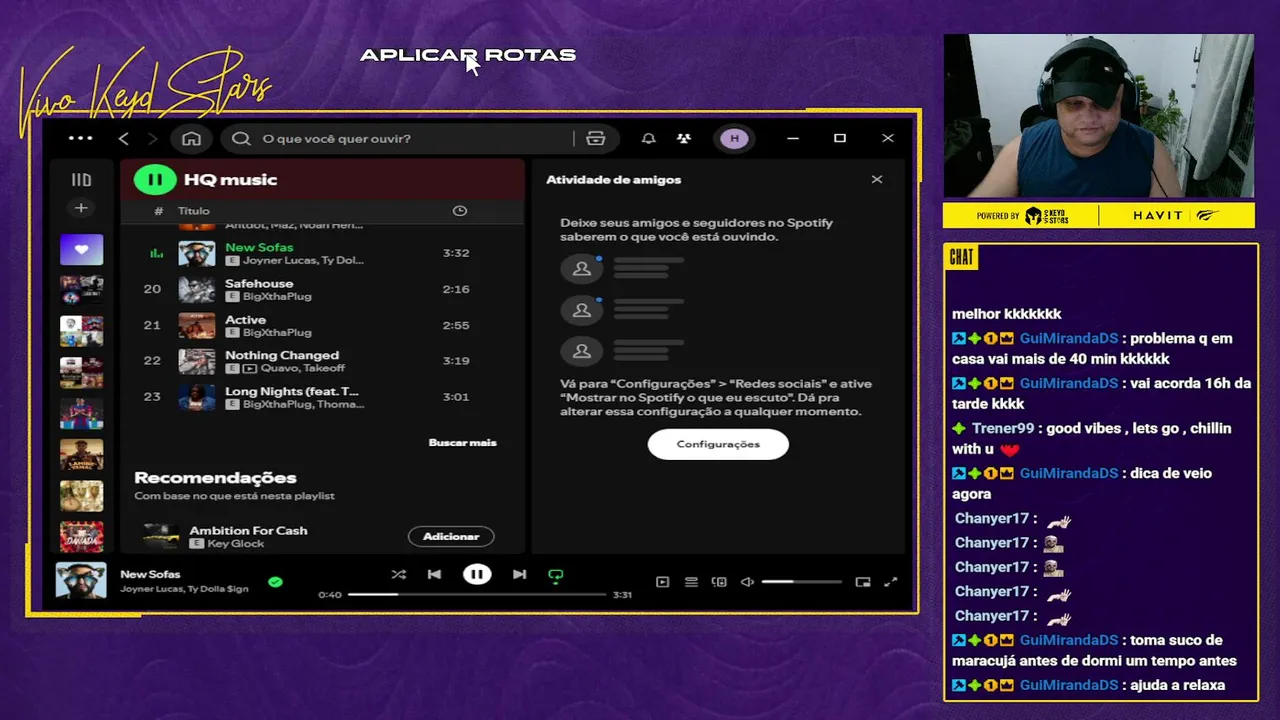Viewport: 1280px width, 720px height.
Task: Go forward with the right arrow
Action: point(153,139)
